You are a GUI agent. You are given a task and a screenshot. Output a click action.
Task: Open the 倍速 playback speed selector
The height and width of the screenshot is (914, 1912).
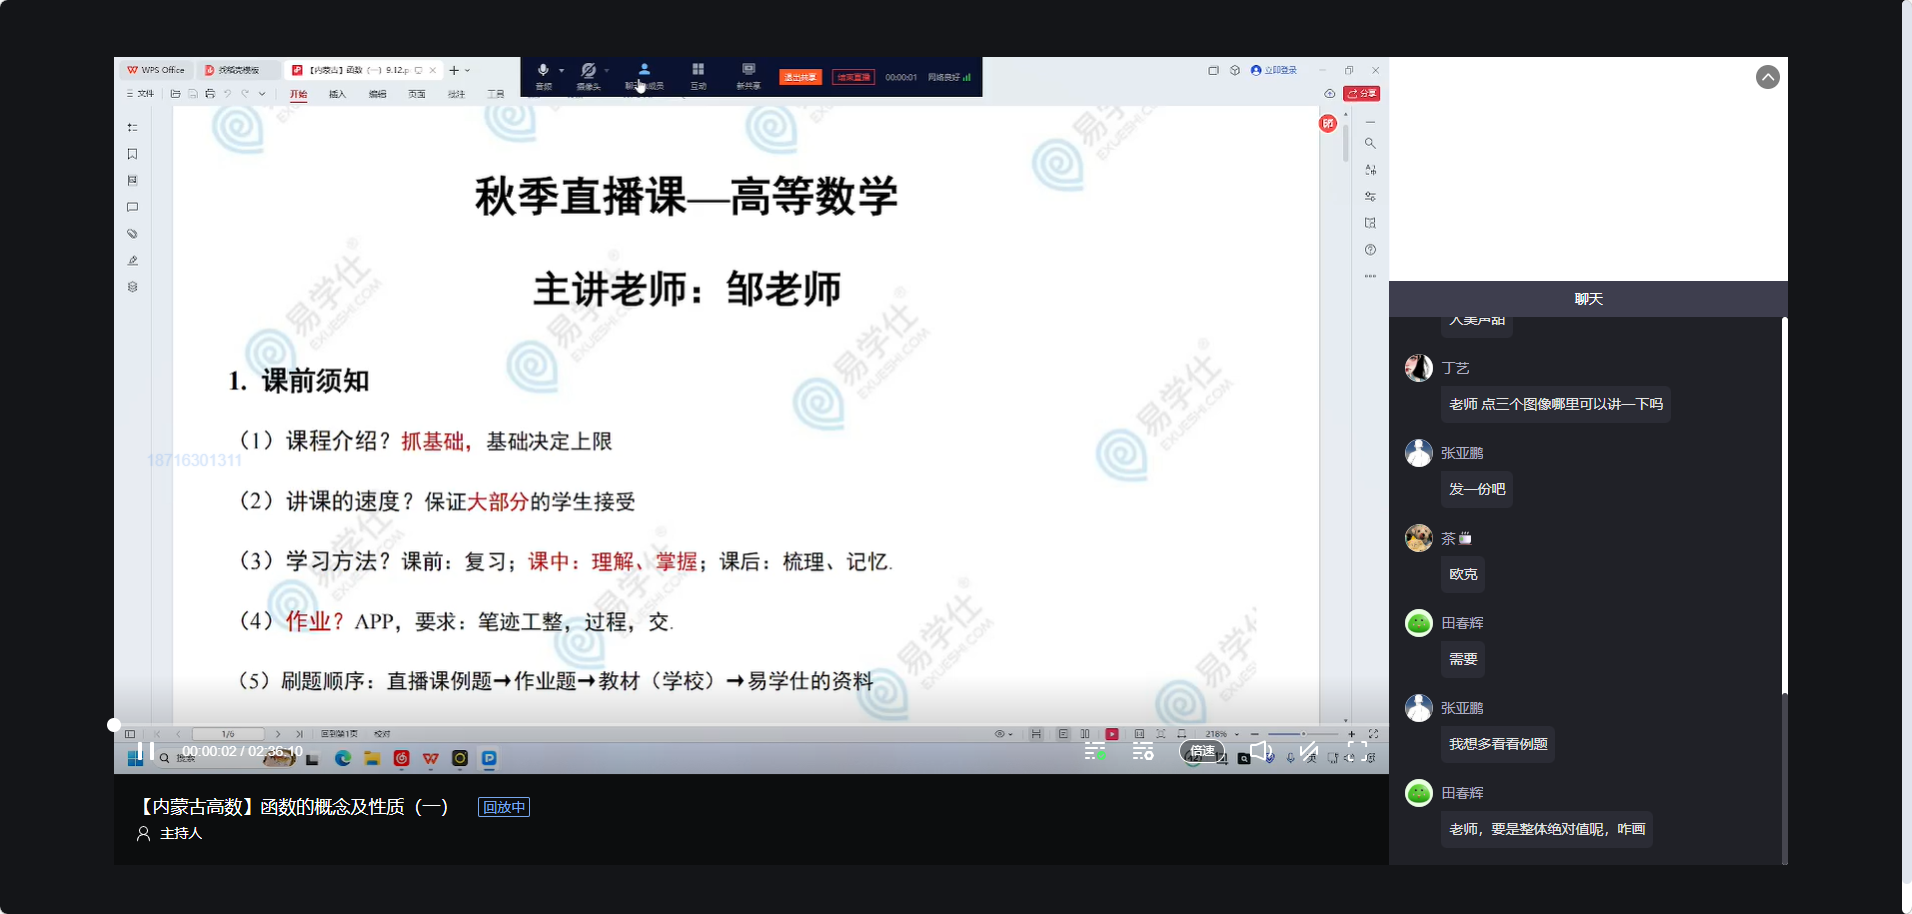[x=1202, y=751]
